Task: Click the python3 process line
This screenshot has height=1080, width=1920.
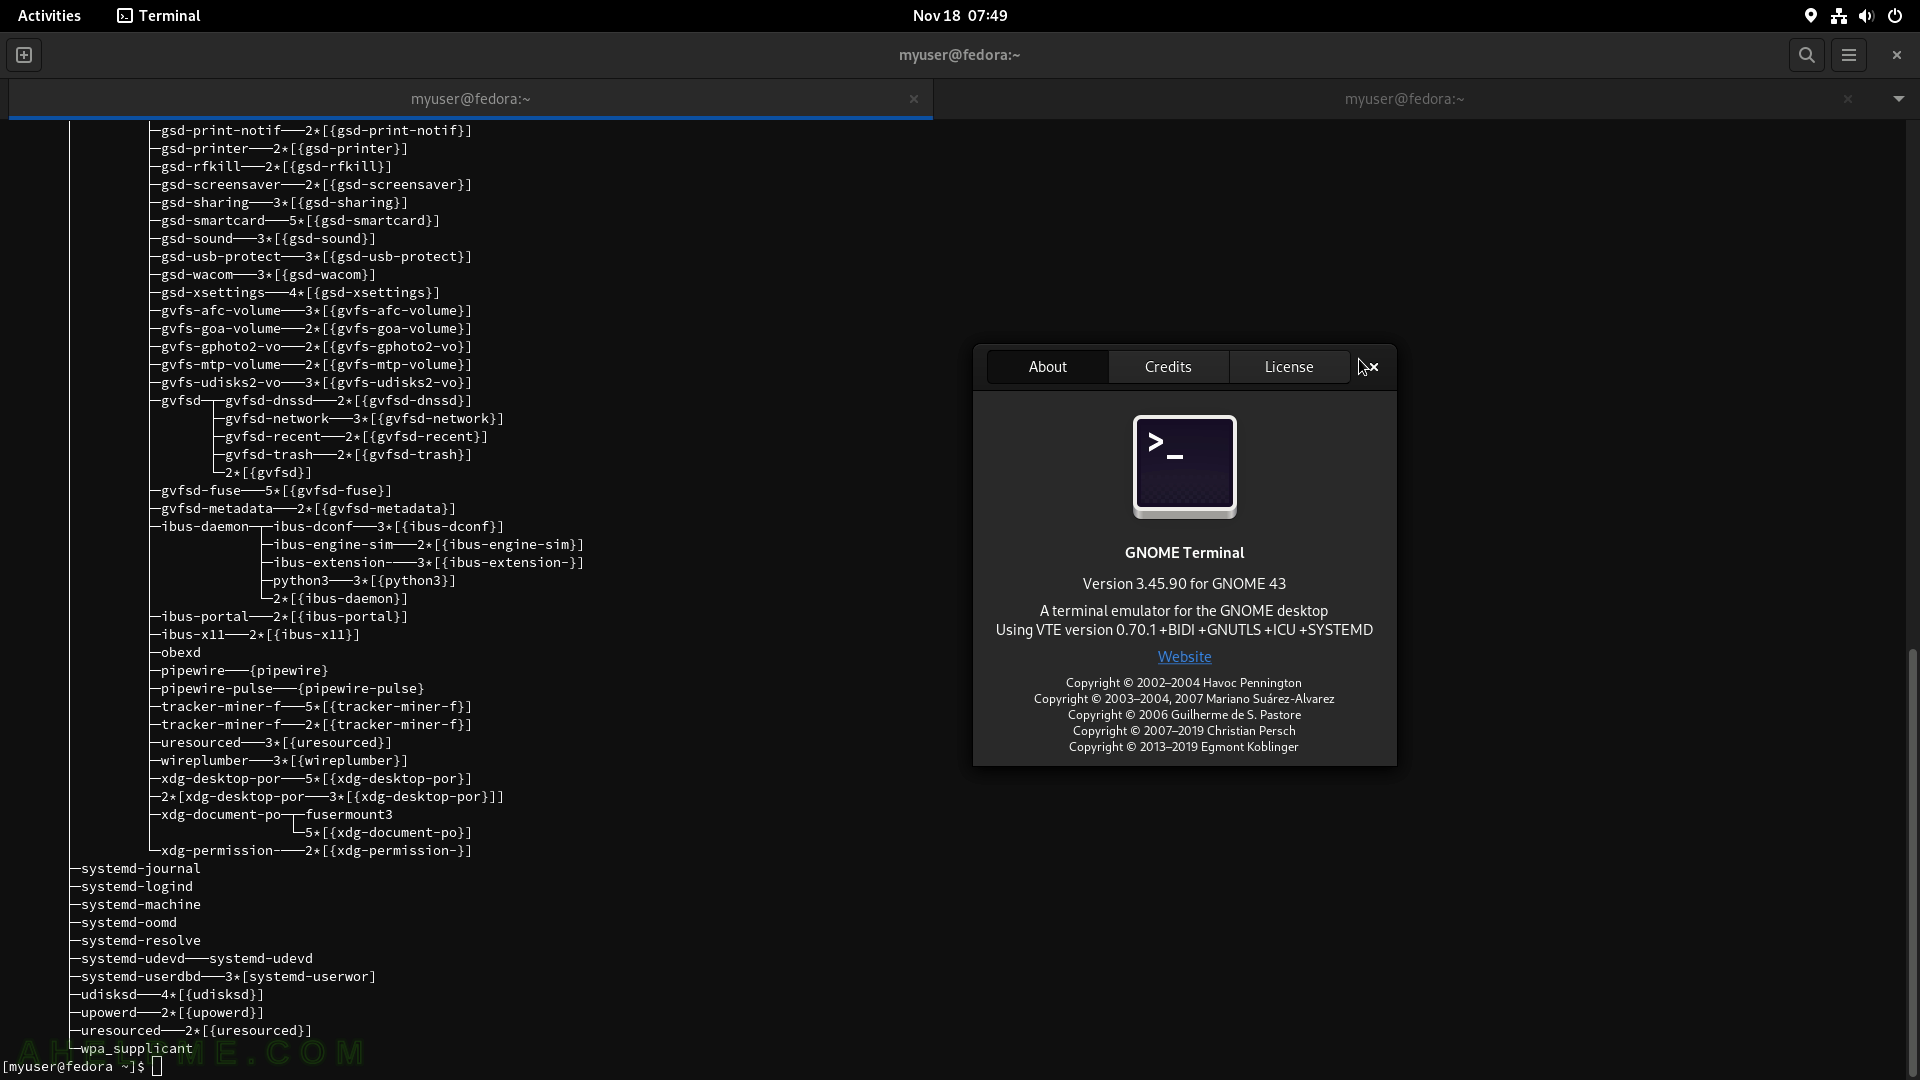Action: [x=364, y=581]
